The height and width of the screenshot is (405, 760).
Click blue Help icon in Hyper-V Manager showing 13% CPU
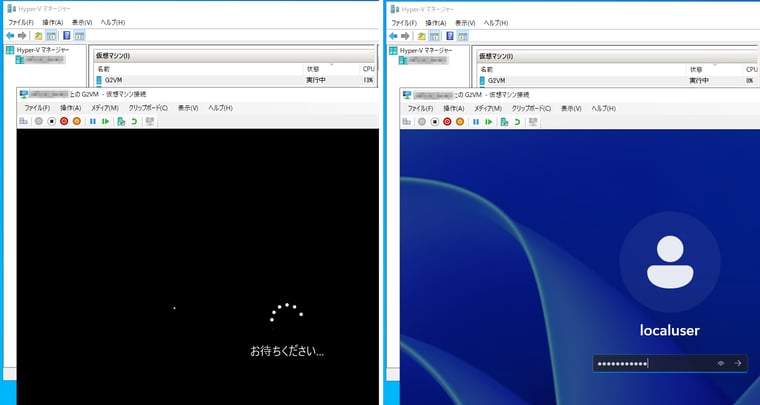coord(67,36)
